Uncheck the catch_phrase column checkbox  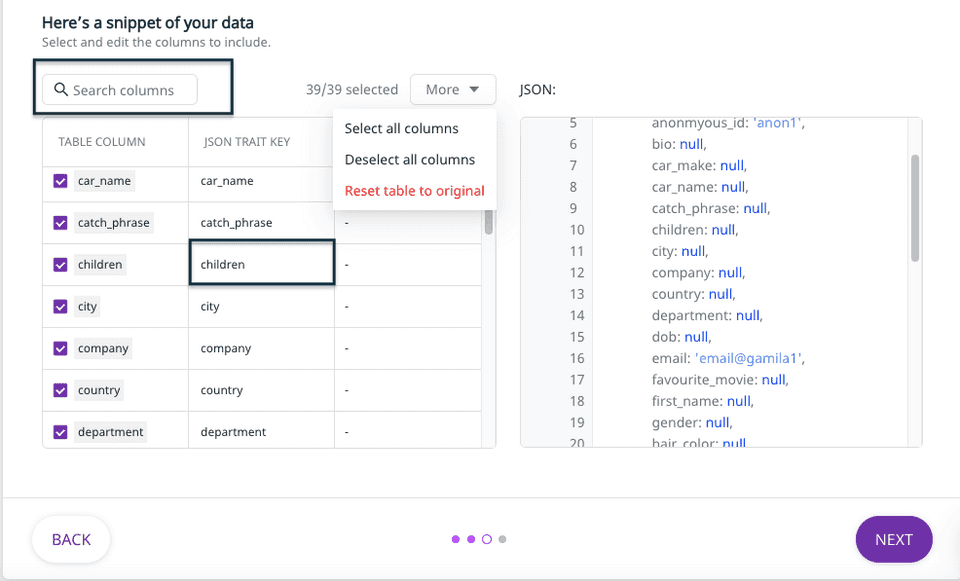coord(60,223)
